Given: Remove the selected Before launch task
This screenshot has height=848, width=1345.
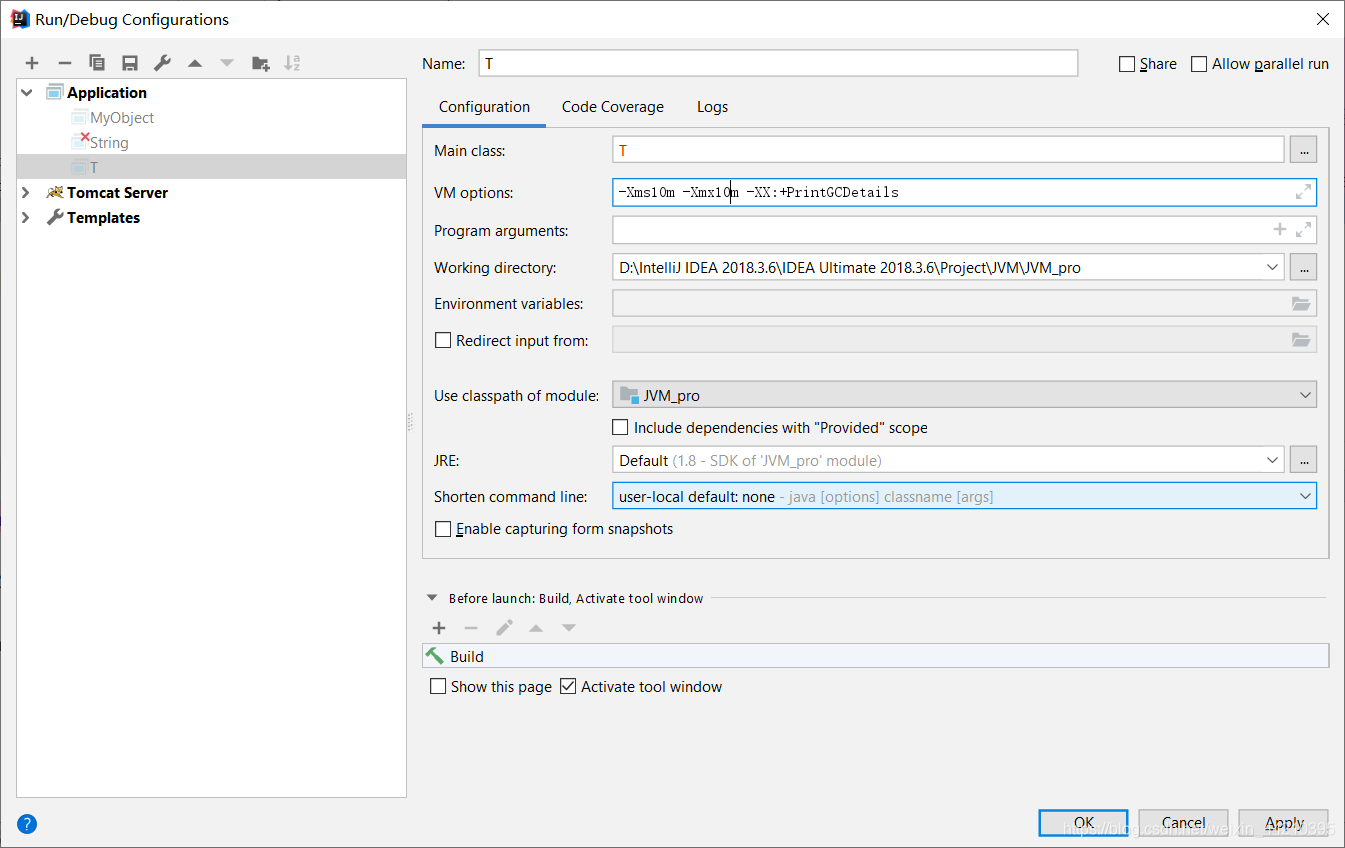Looking at the screenshot, I should 471,628.
